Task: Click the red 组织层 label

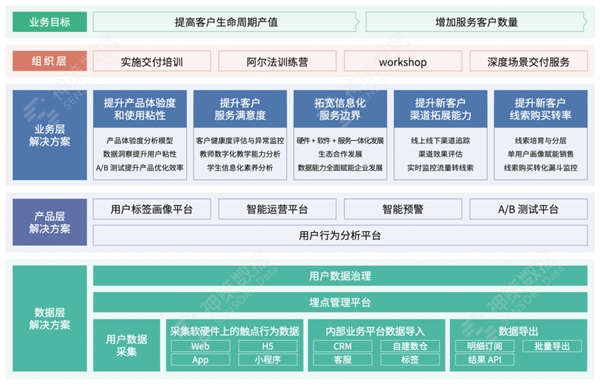Action: click(50, 61)
